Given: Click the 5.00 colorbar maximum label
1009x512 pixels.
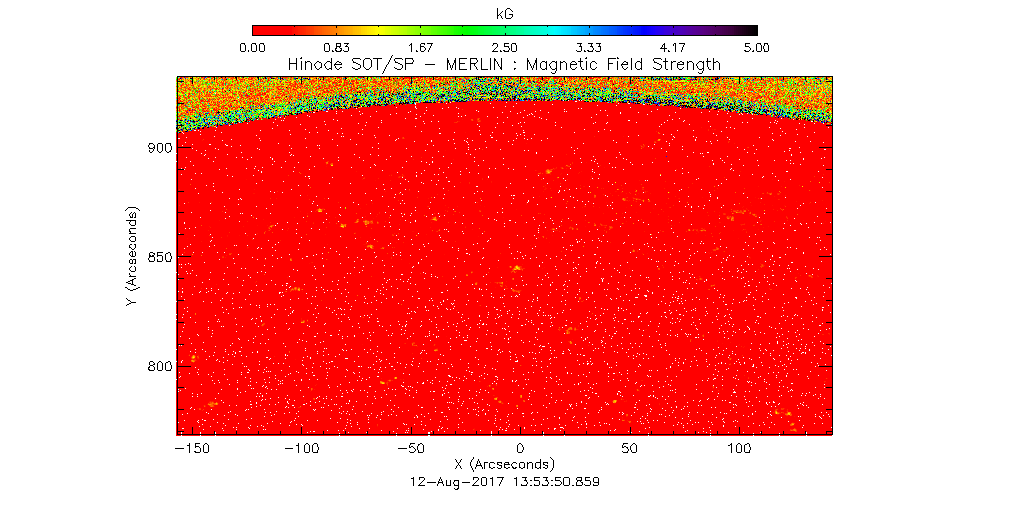Looking at the screenshot, I should (x=757, y=47).
